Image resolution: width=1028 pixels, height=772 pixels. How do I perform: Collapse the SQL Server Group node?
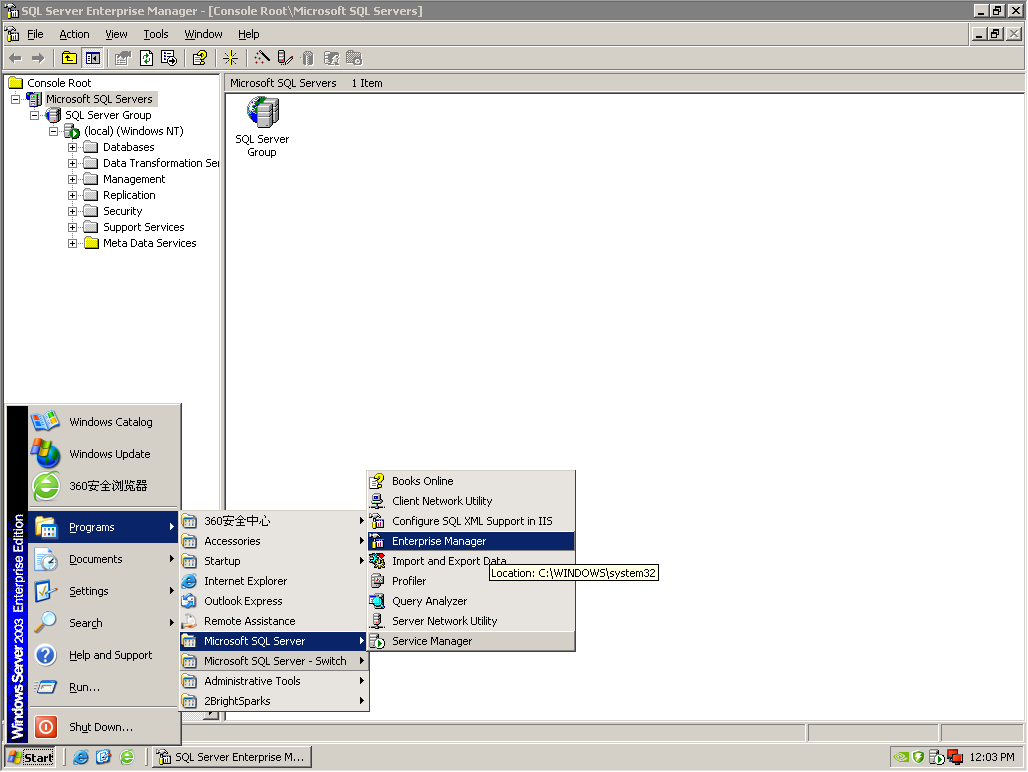pyautogui.click(x=35, y=114)
